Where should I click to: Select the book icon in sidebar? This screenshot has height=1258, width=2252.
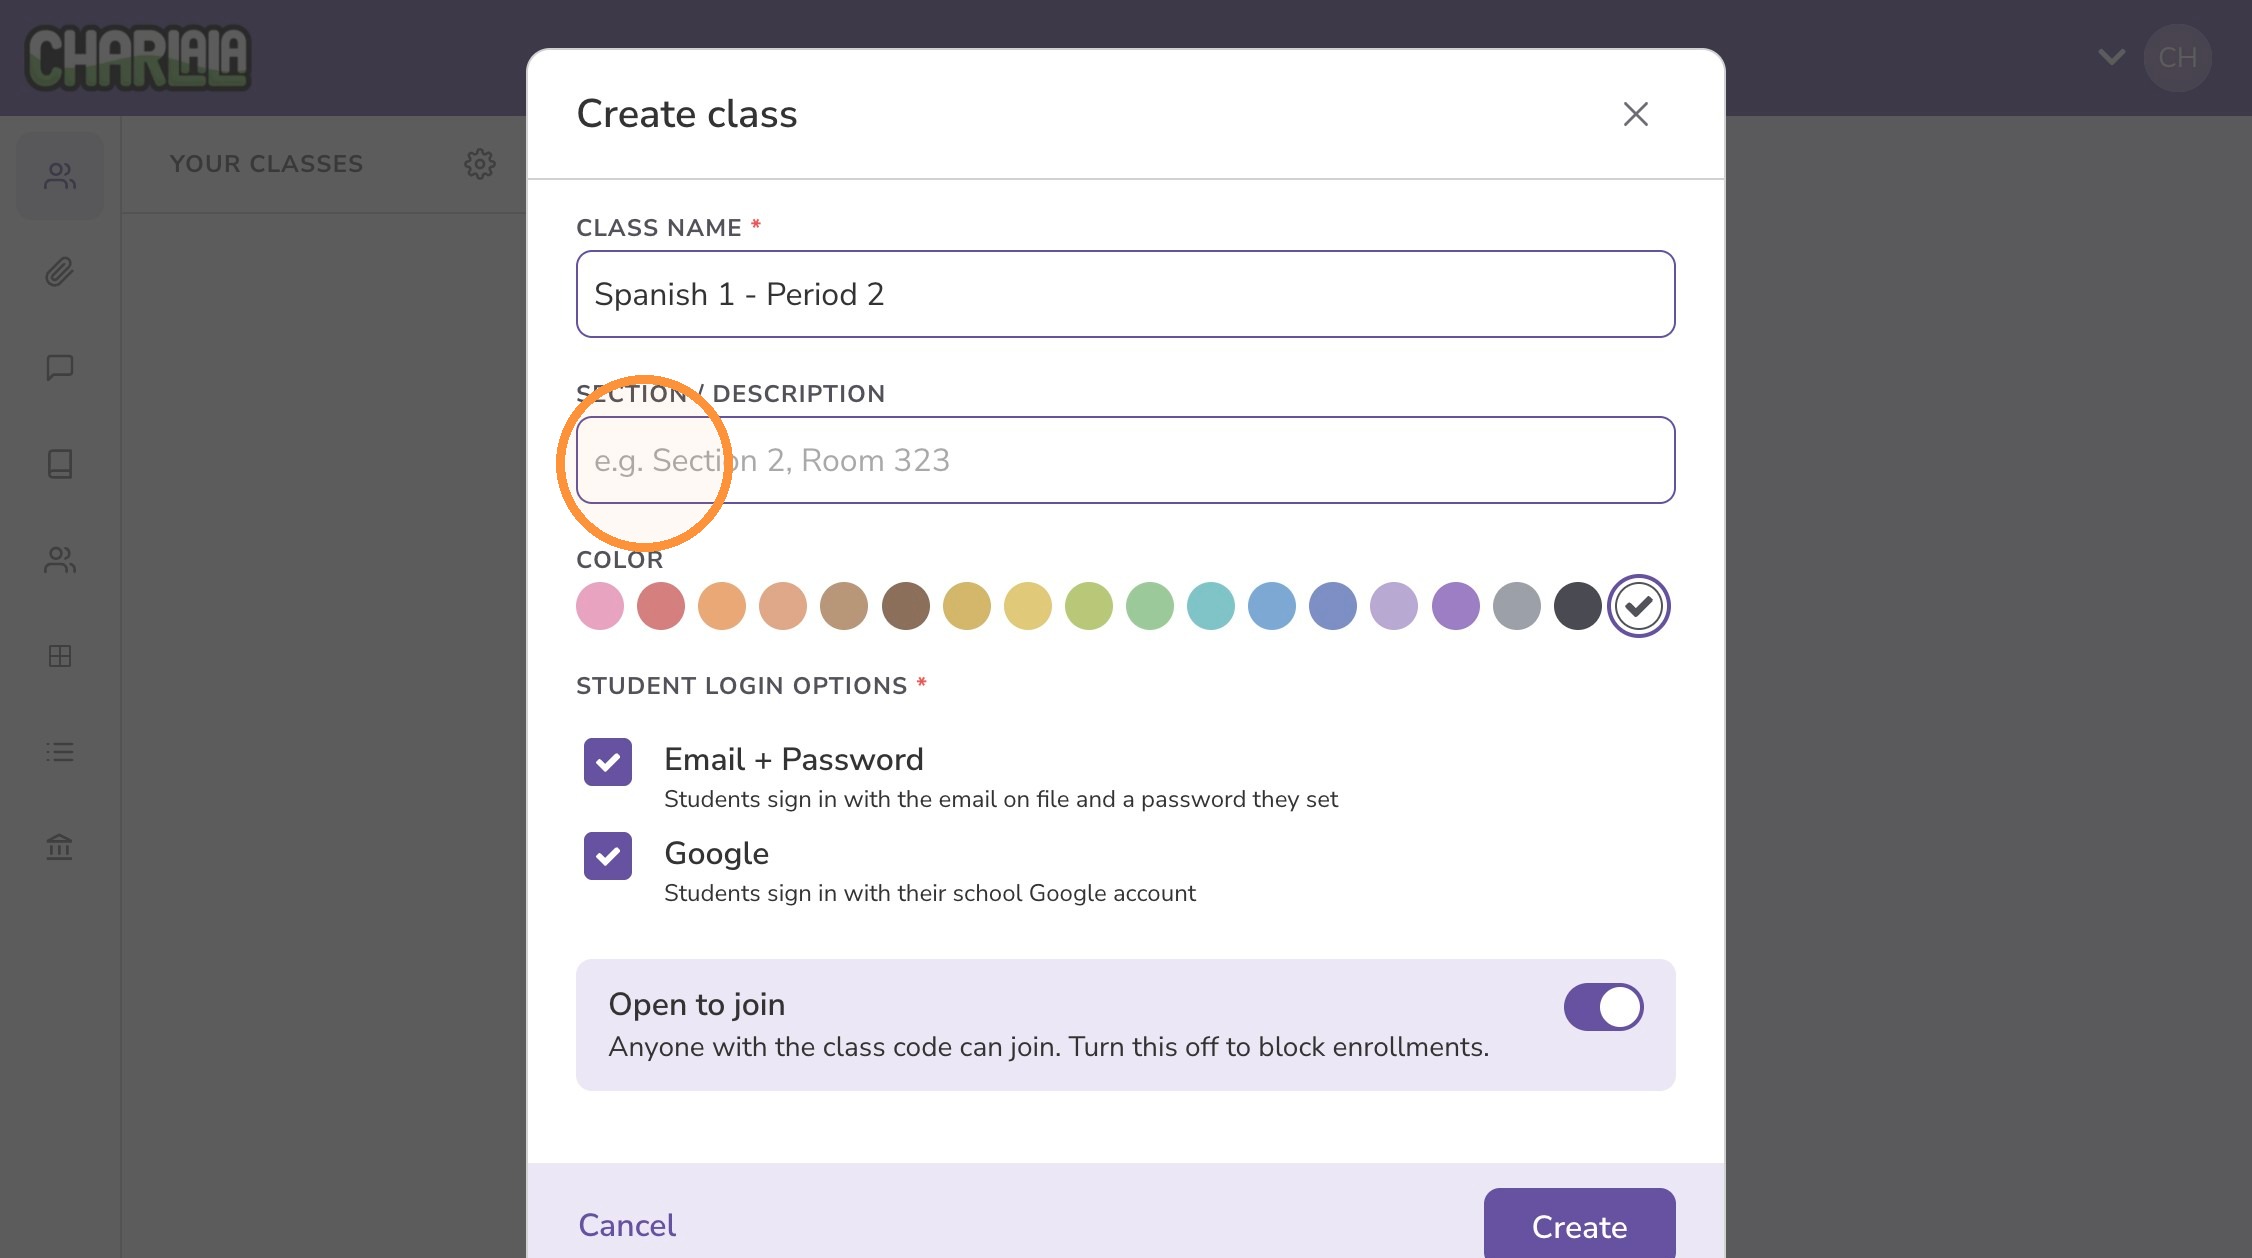pos(60,464)
